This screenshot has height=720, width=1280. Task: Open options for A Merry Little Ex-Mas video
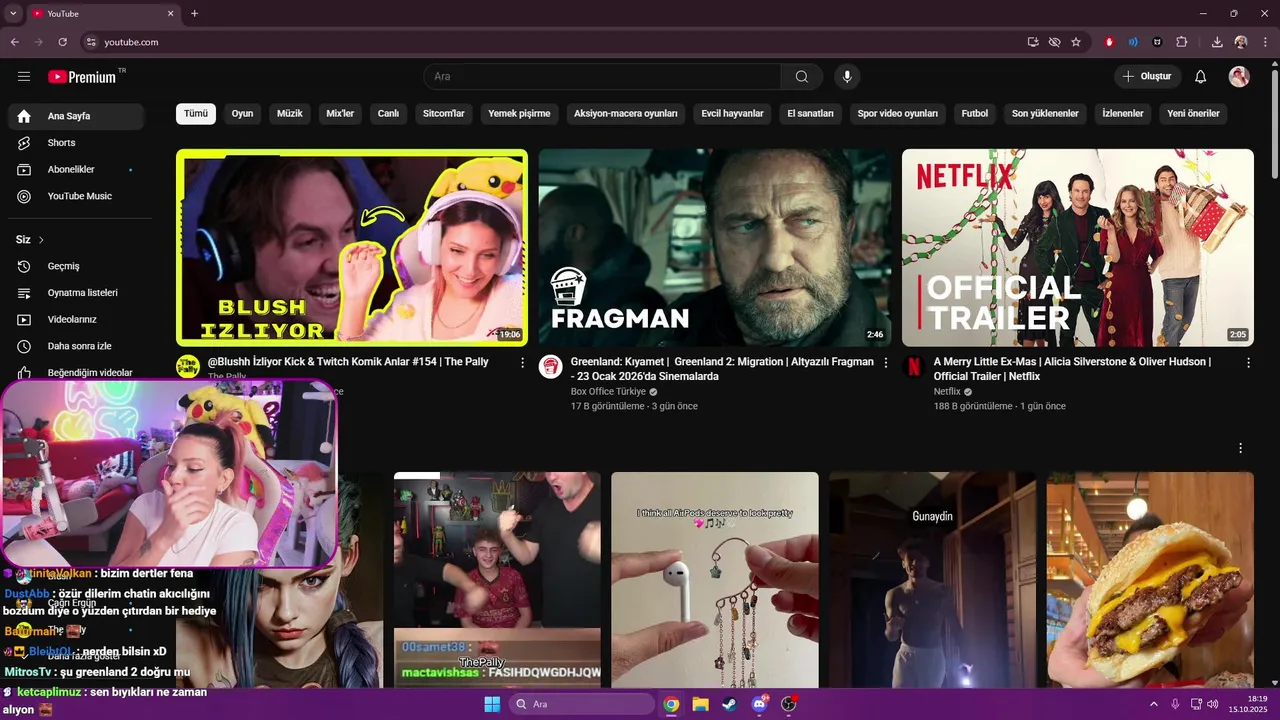pyautogui.click(x=1248, y=363)
